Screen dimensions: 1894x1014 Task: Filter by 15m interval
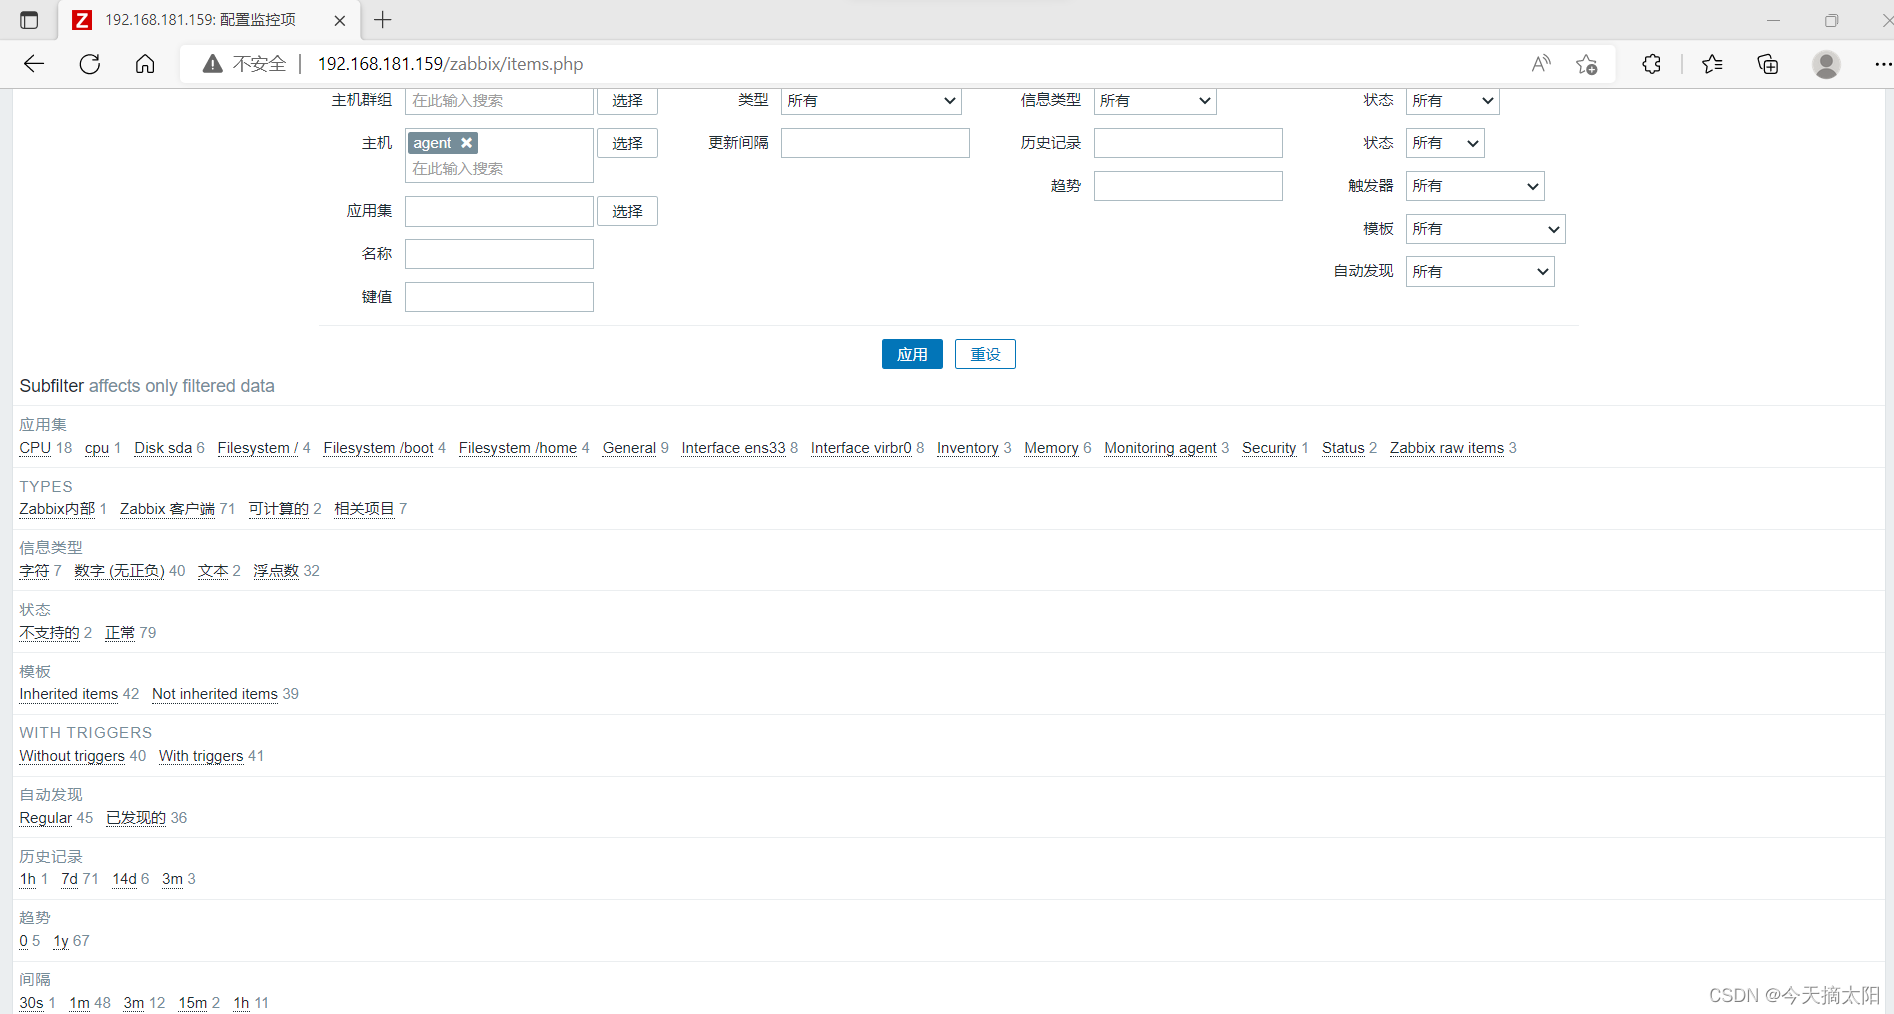[x=193, y=1003]
